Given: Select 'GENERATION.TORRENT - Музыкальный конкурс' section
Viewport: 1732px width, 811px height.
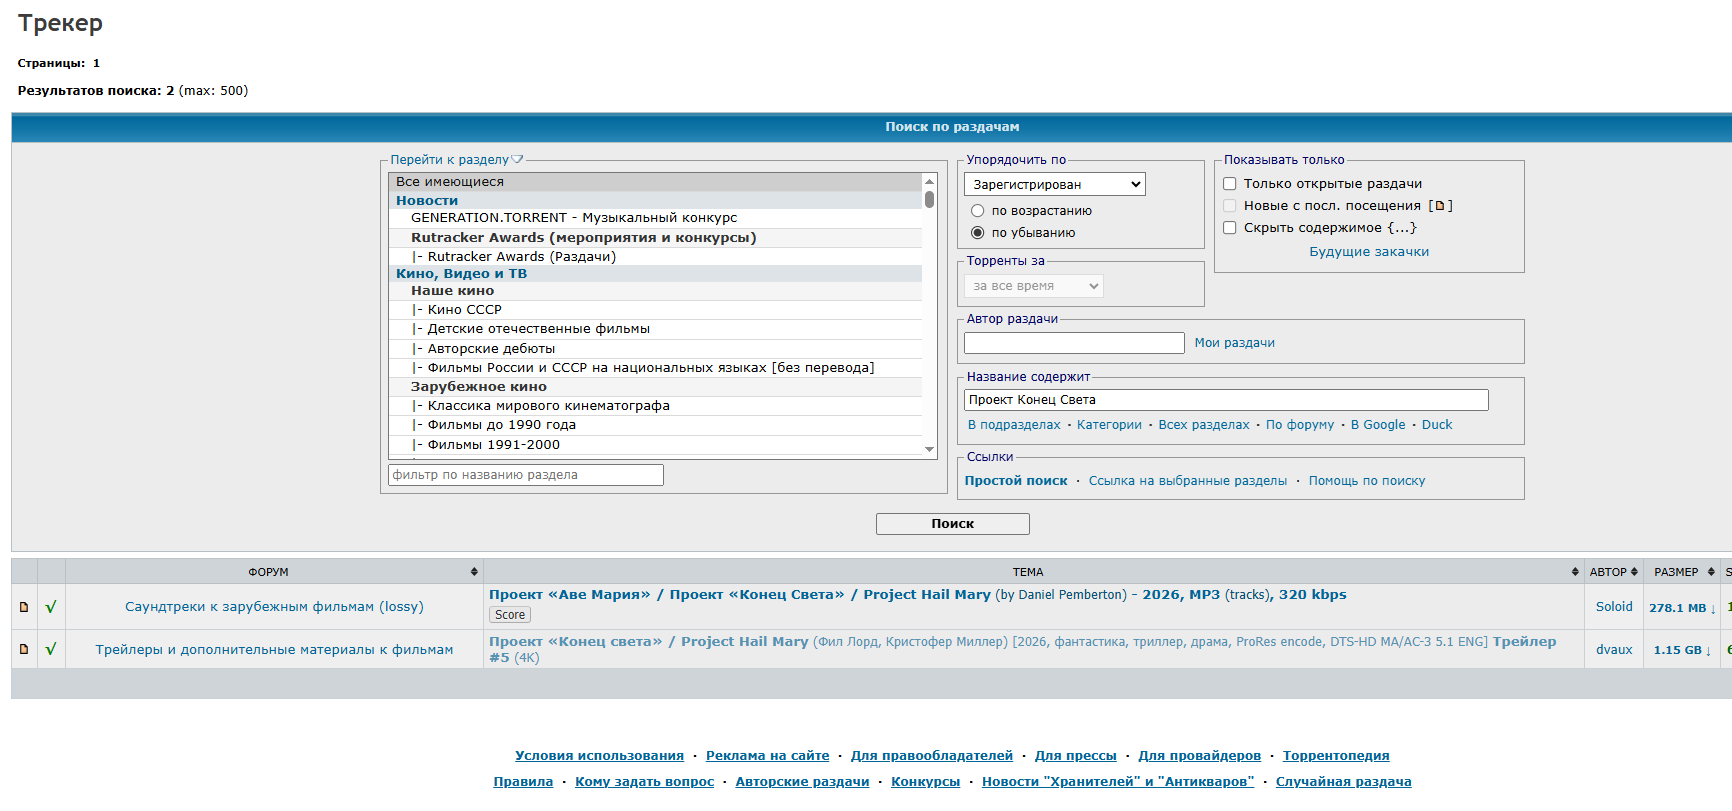Looking at the screenshot, I should click(655, 218).
